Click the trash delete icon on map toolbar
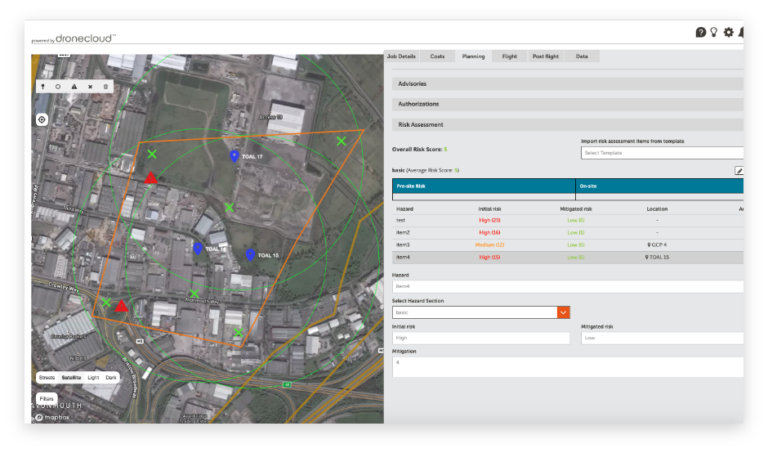The height and width of the screenshot is (453, 768). click(105, 87)
